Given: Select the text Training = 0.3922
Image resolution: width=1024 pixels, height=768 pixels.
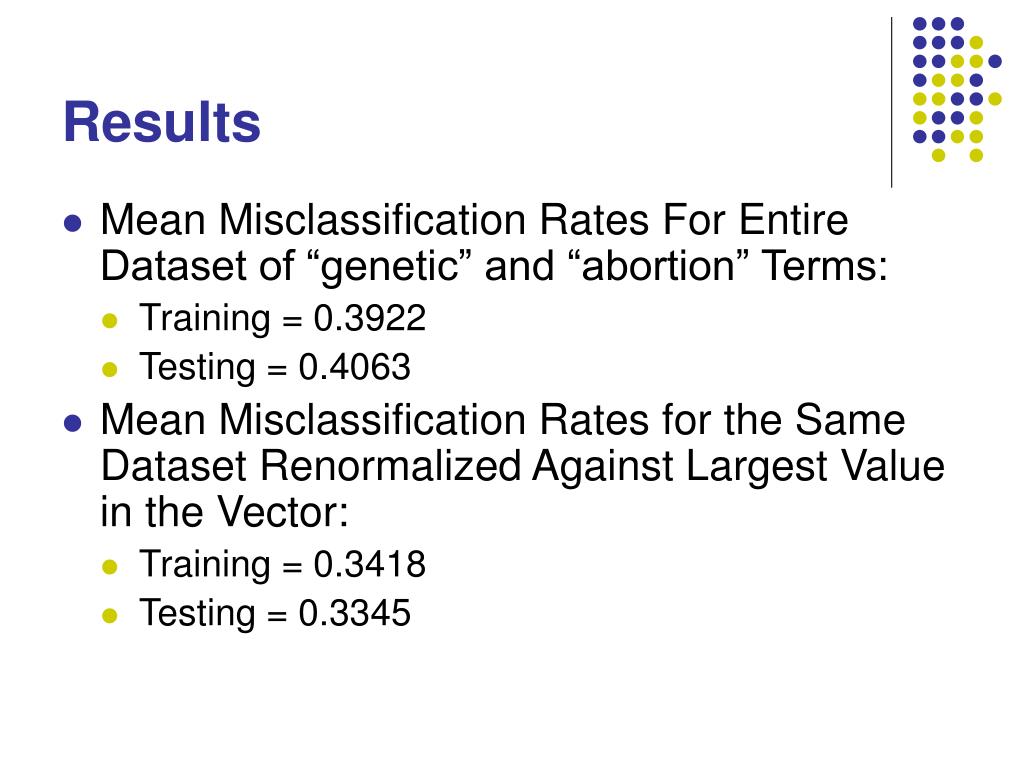Looking at the screenshot, I should pyautogui.click(x=283, y=319).
